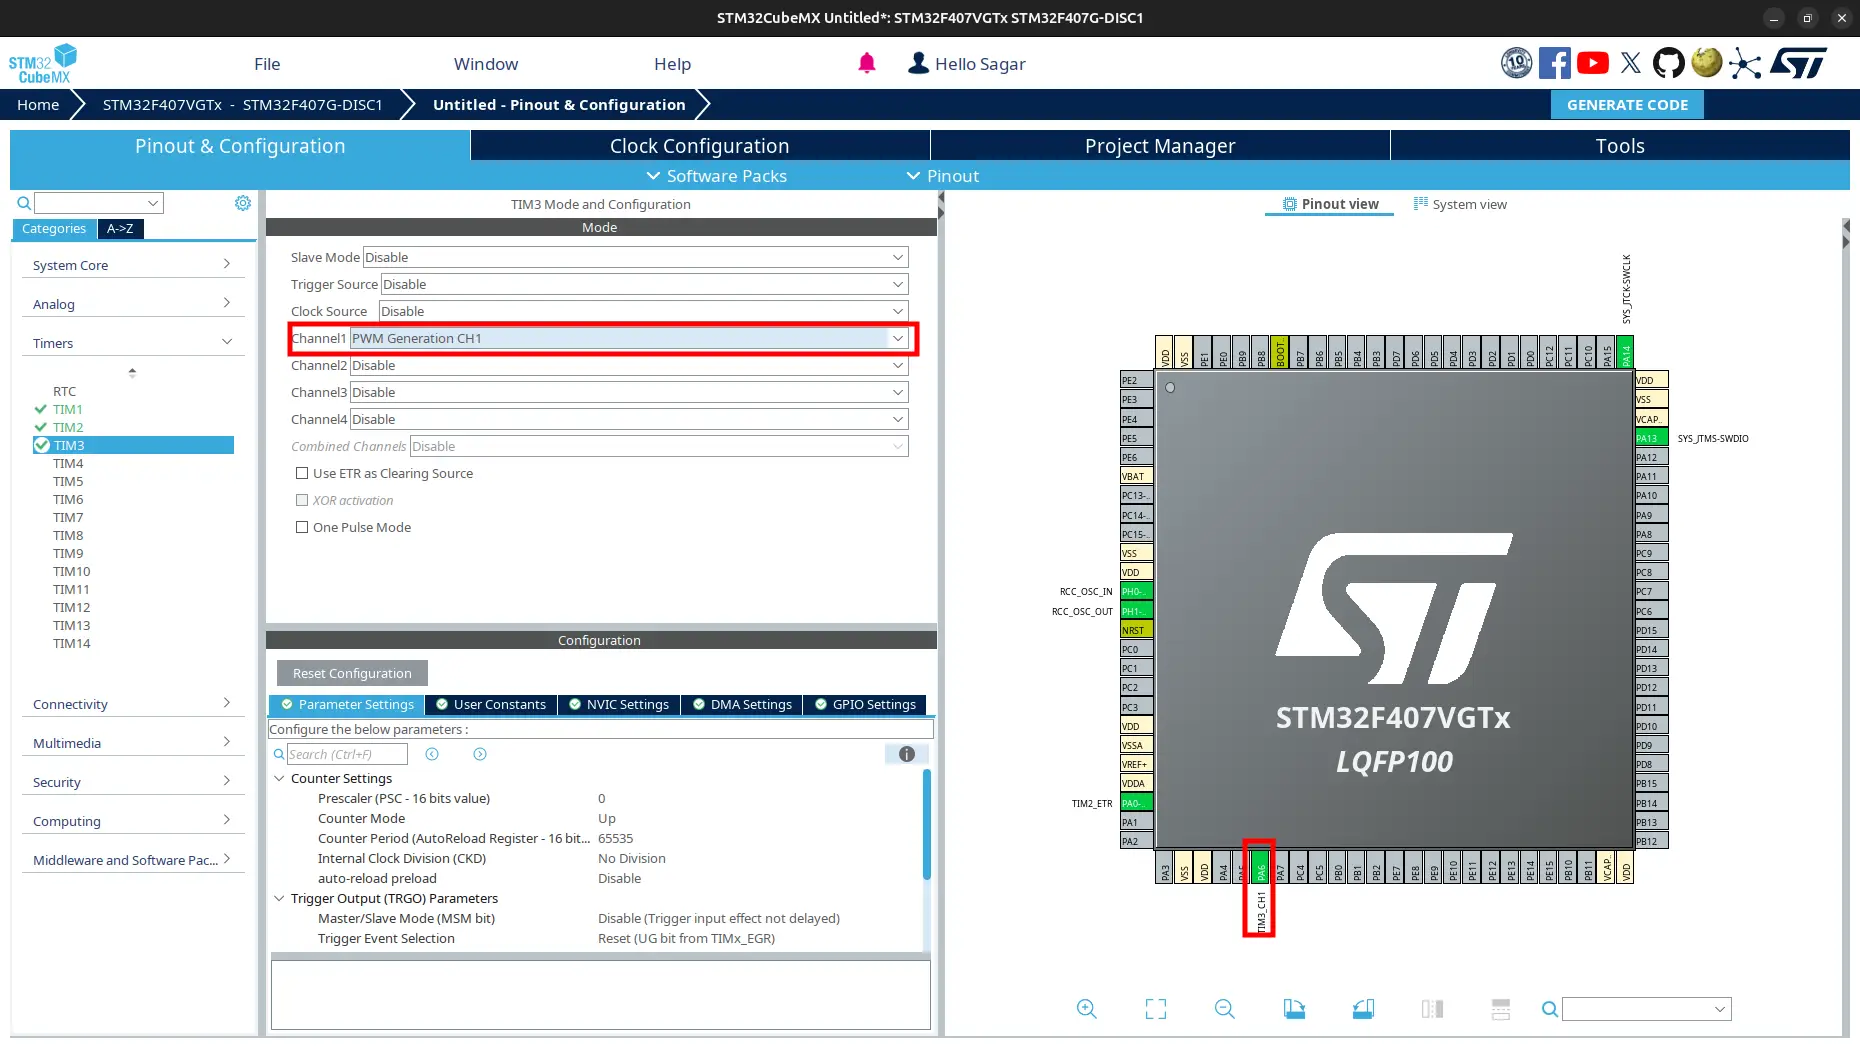The width and height of the screenshot is (1860, 1048).
Task: Open the Channel4 dropdown
Action: pyautogui.click(x=629, y=419)
